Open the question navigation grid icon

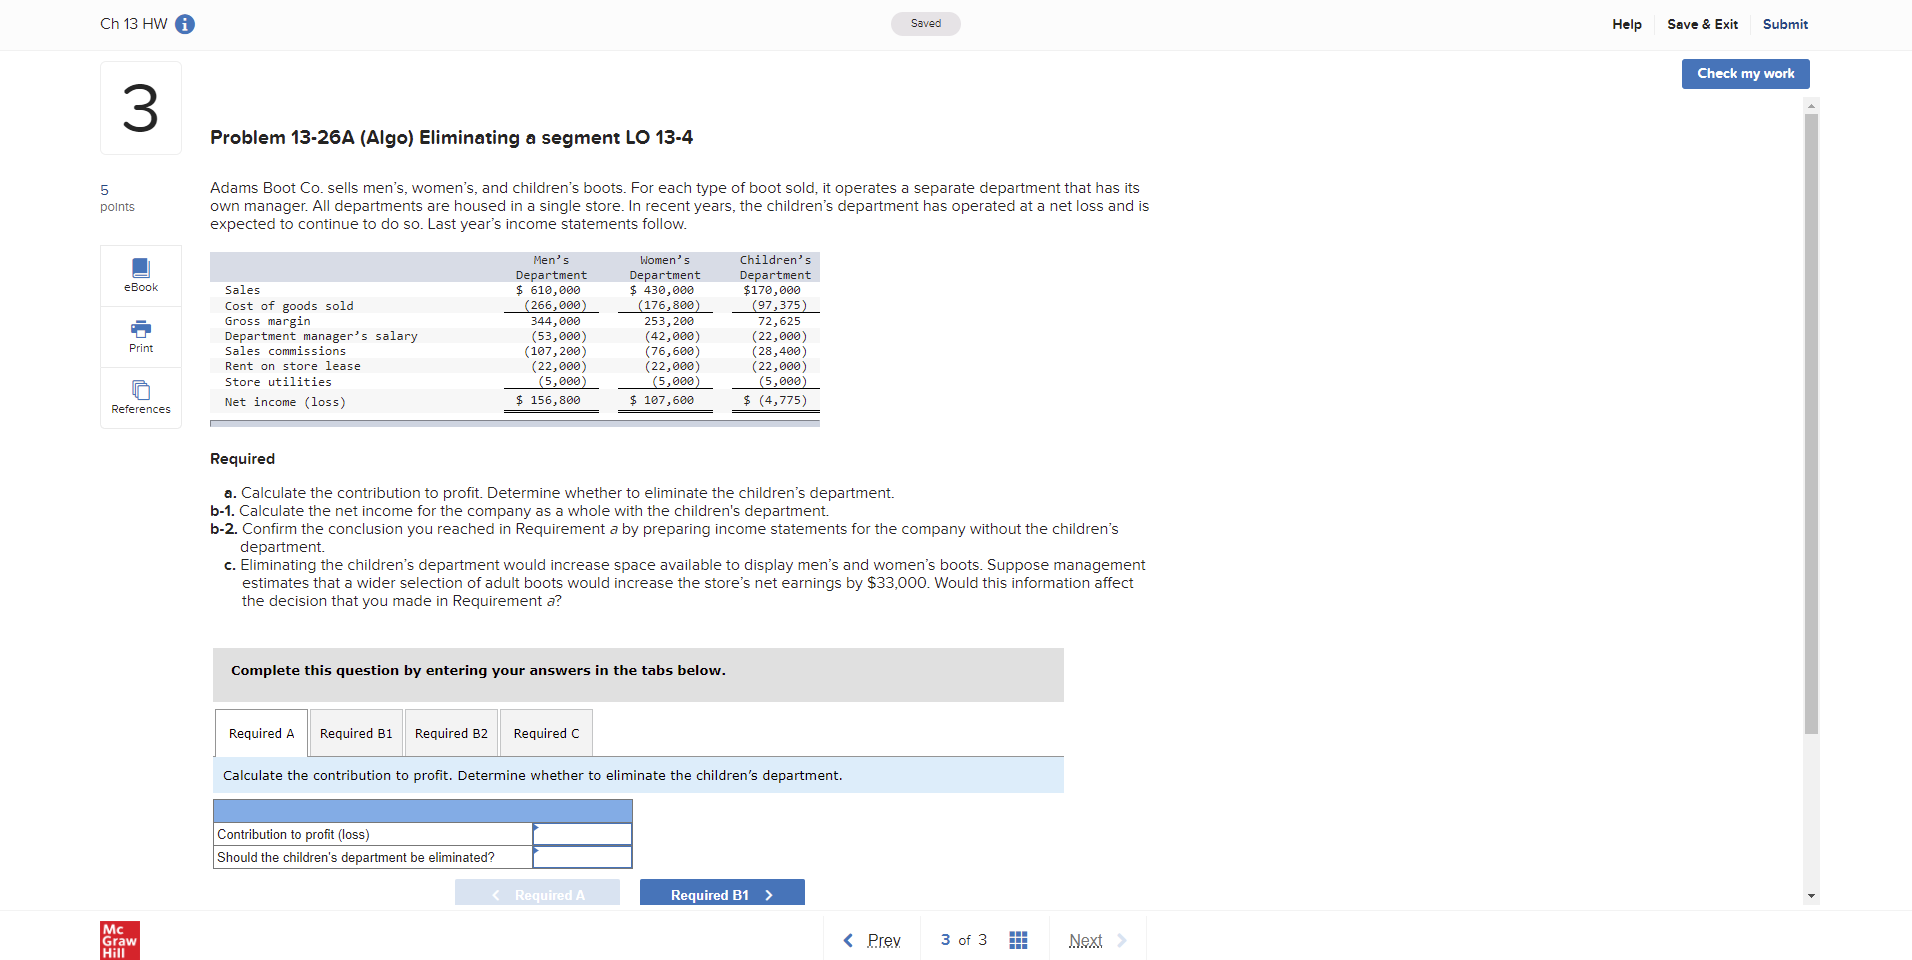point(1018,940)
